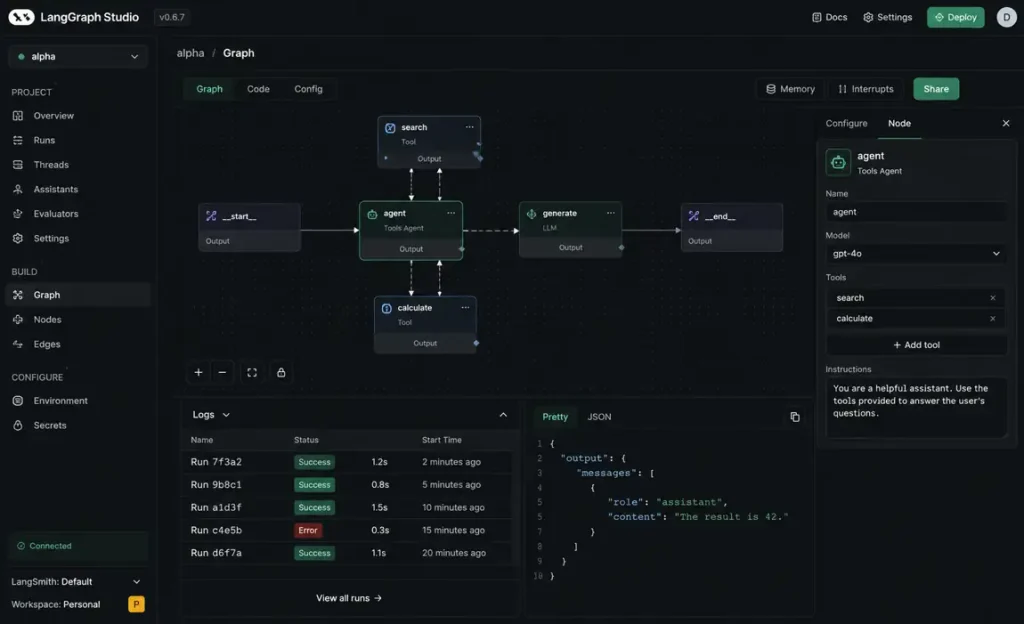
Task: Click the Error status of Run c4e5b
Action: [x=308, y=530]
